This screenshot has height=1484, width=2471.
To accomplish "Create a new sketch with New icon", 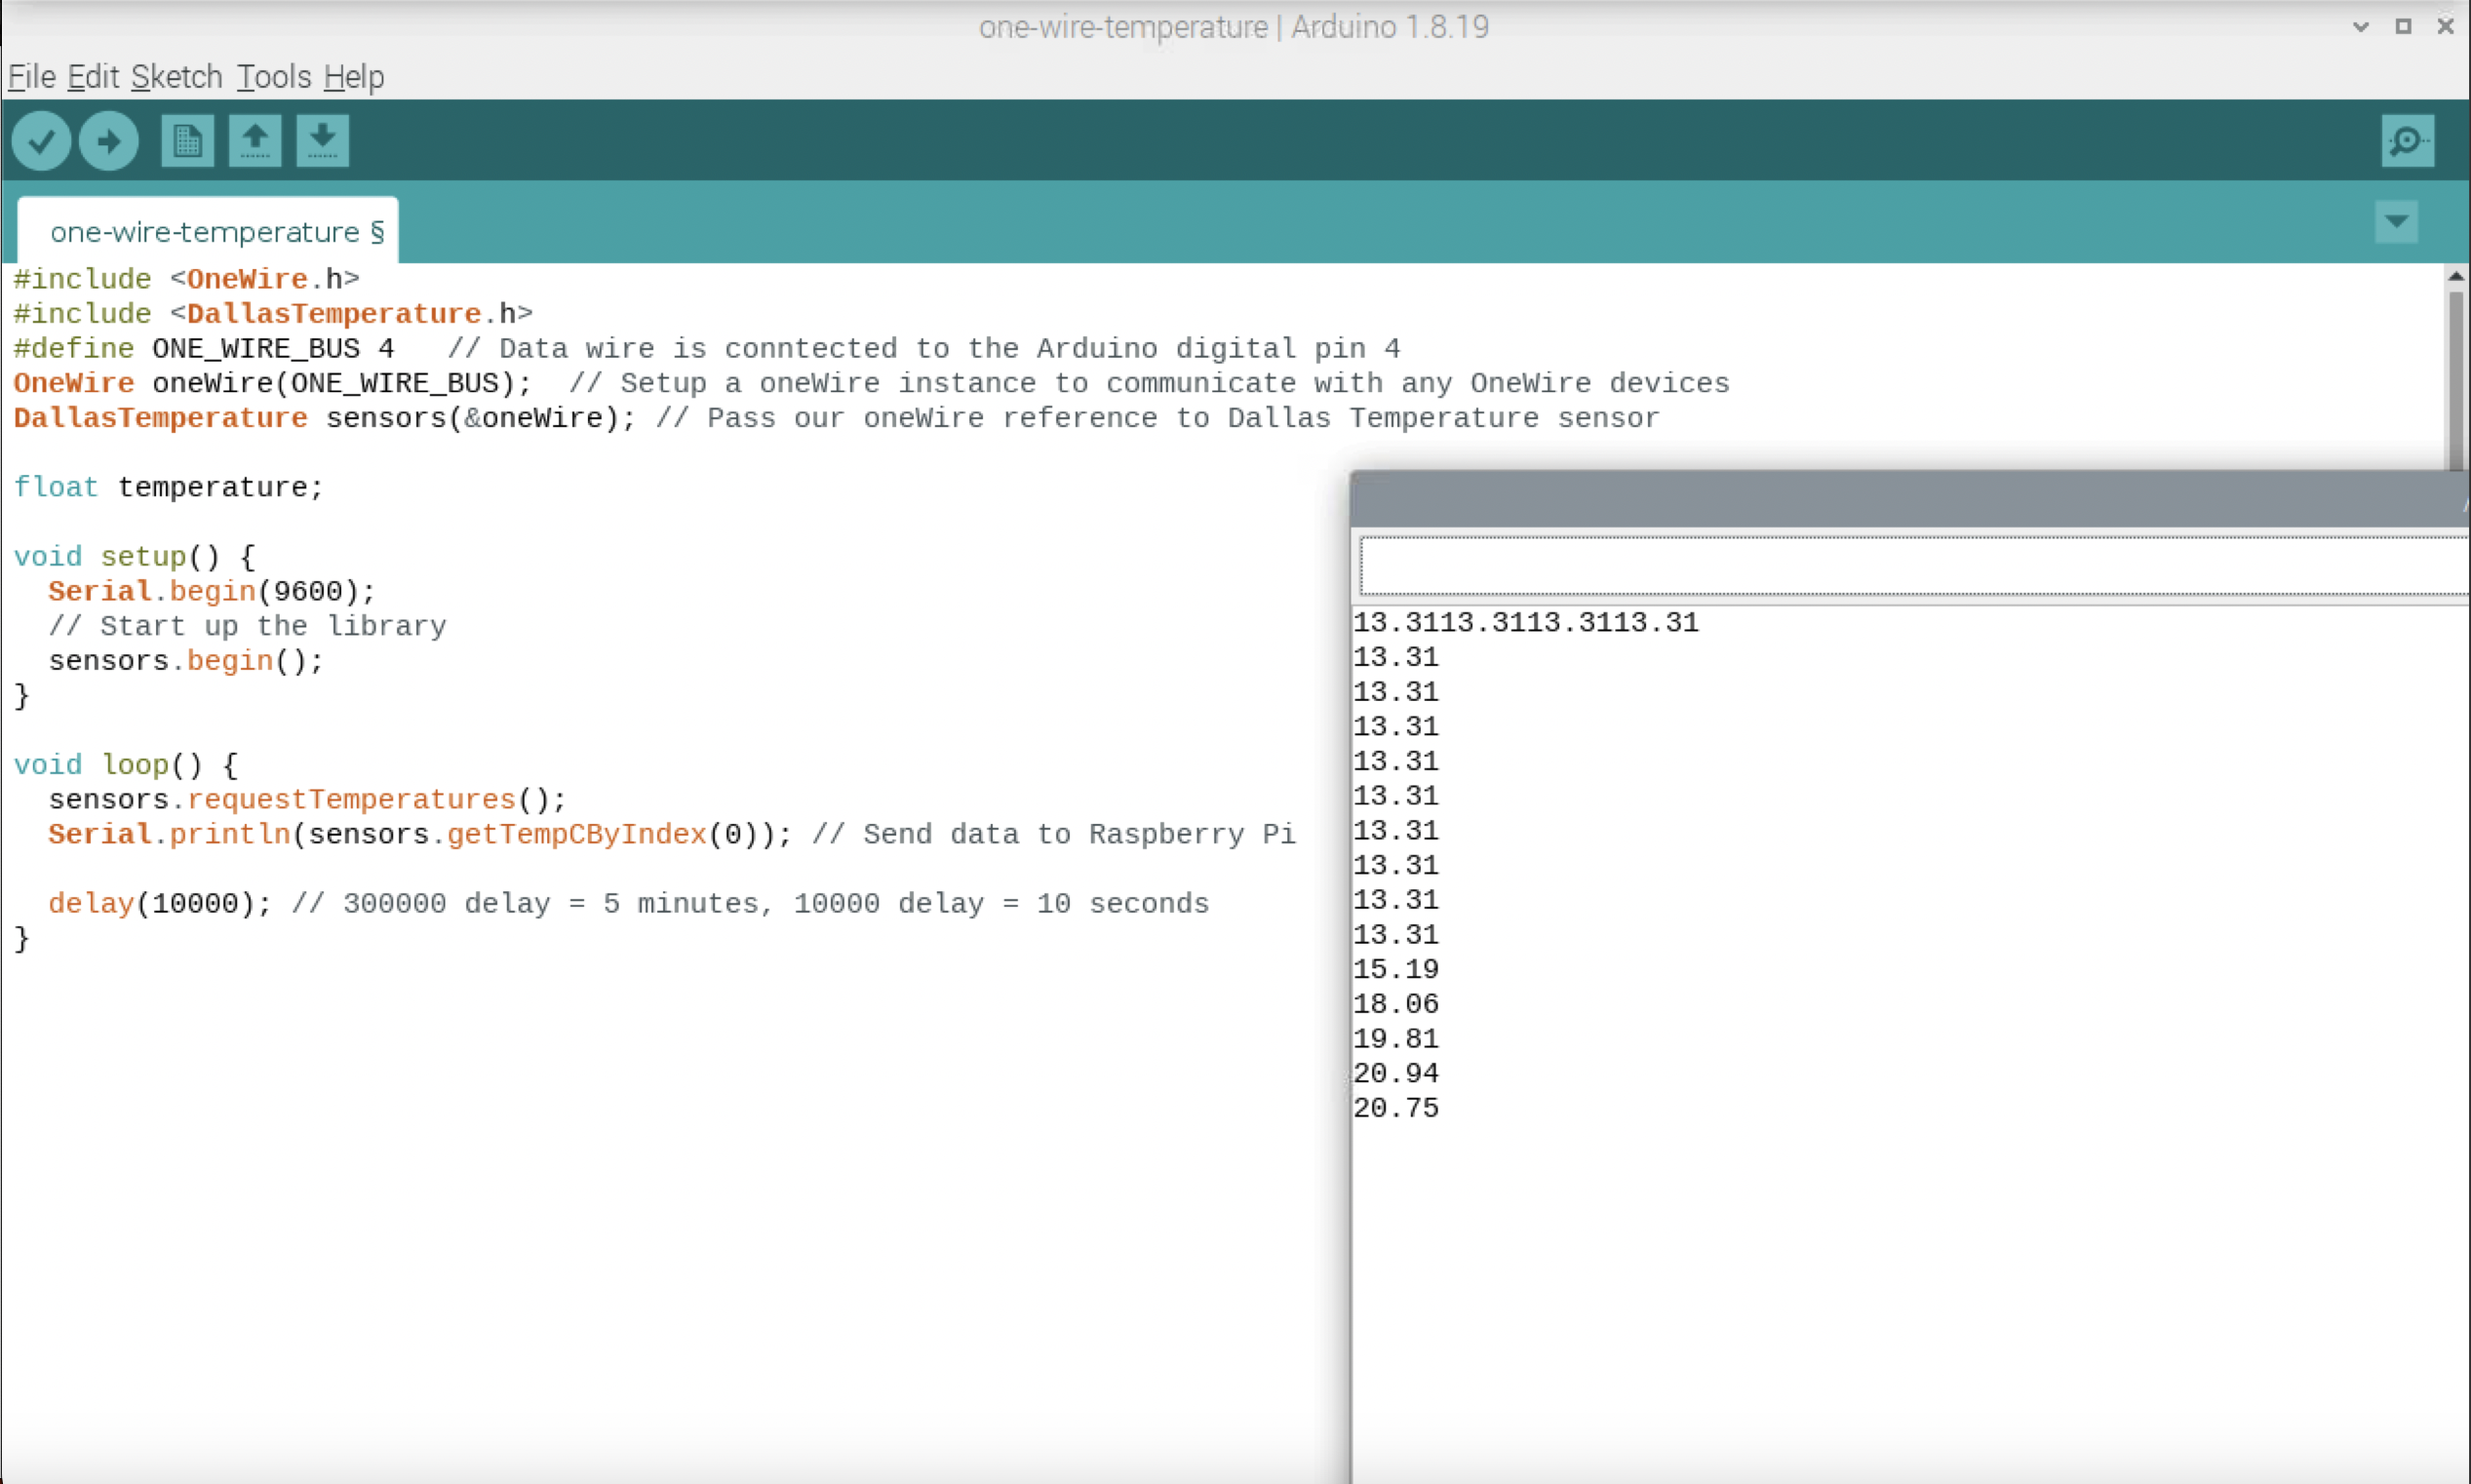I will (x=187, y=141).
